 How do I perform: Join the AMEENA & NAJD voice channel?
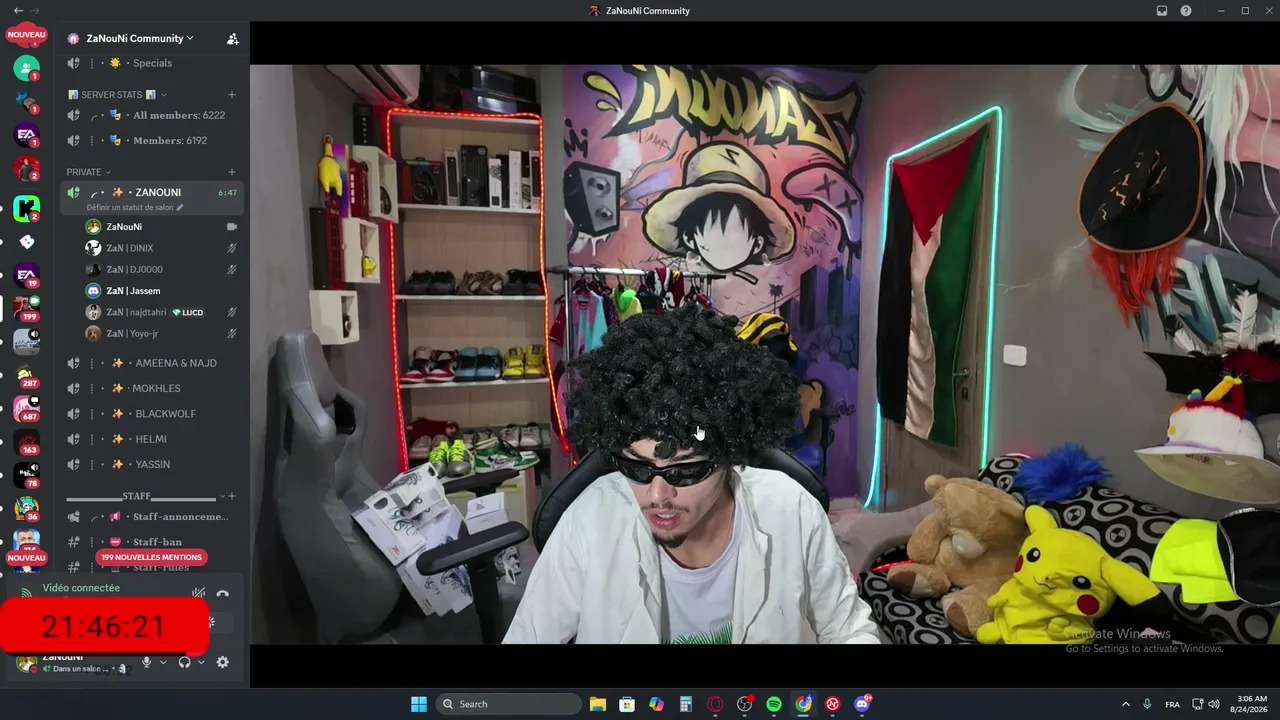click(152, 363)
